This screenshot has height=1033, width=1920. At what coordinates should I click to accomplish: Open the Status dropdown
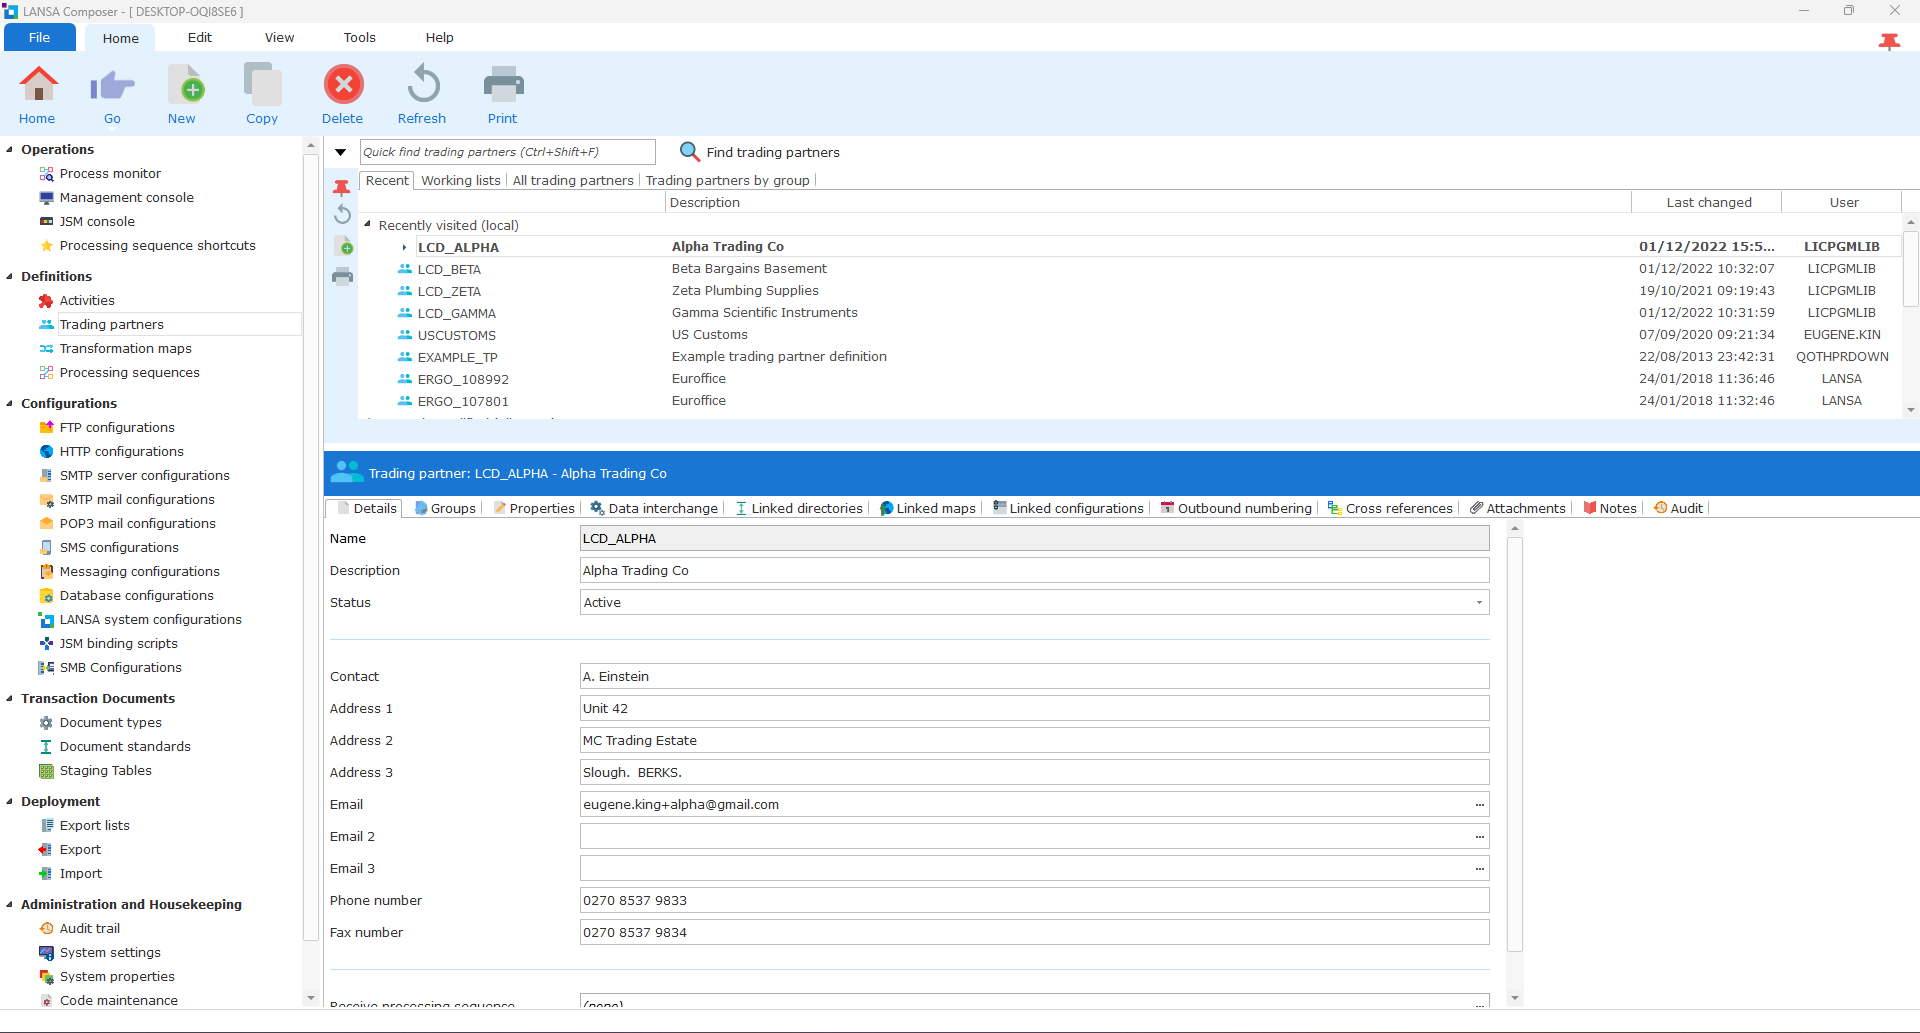1479,602
